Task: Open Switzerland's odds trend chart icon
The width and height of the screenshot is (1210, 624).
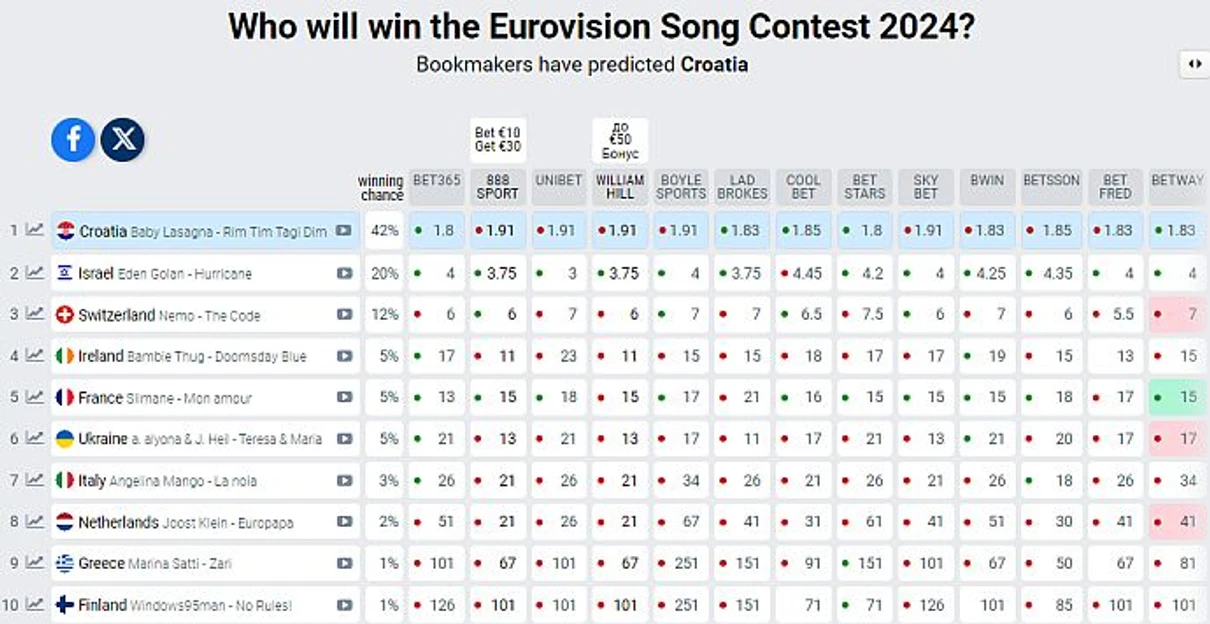Action: [x=35, y=314]
